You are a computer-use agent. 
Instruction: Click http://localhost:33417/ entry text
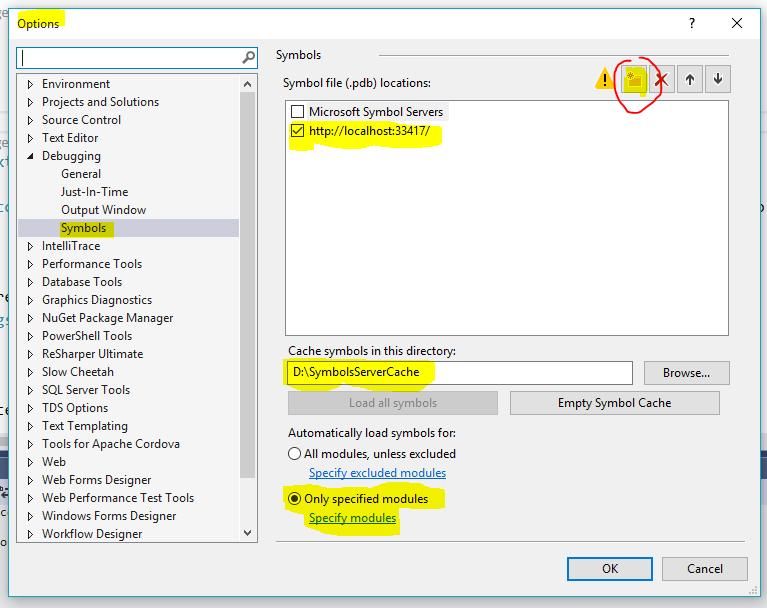click(369, 131)
